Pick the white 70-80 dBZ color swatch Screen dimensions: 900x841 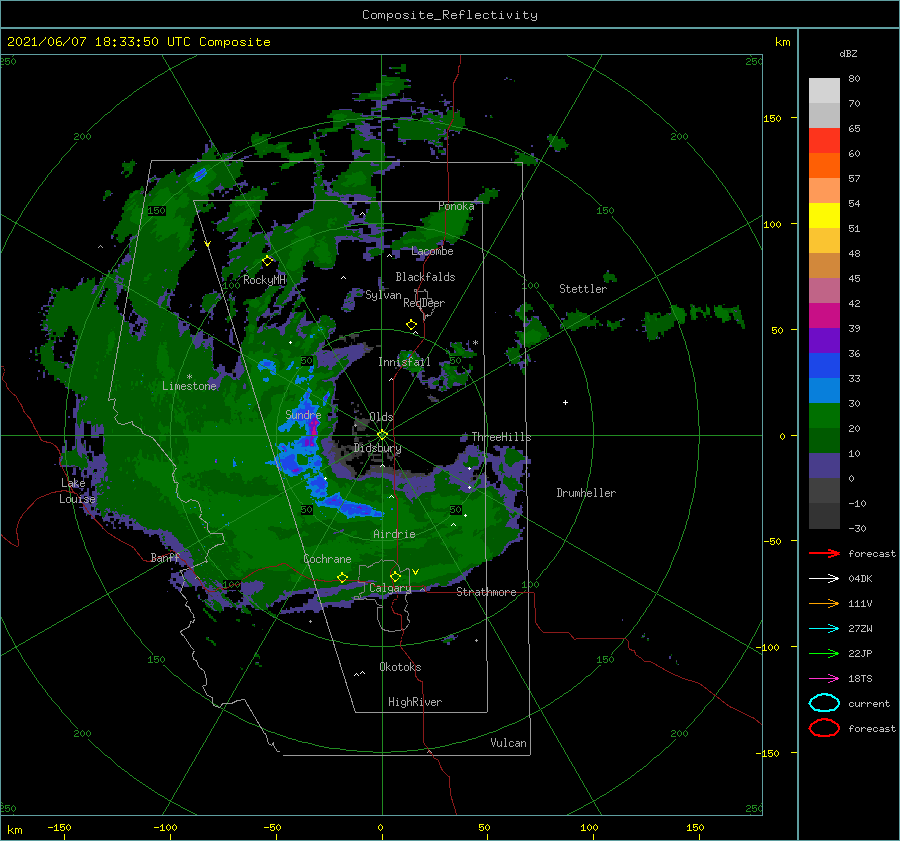(824, 91)
